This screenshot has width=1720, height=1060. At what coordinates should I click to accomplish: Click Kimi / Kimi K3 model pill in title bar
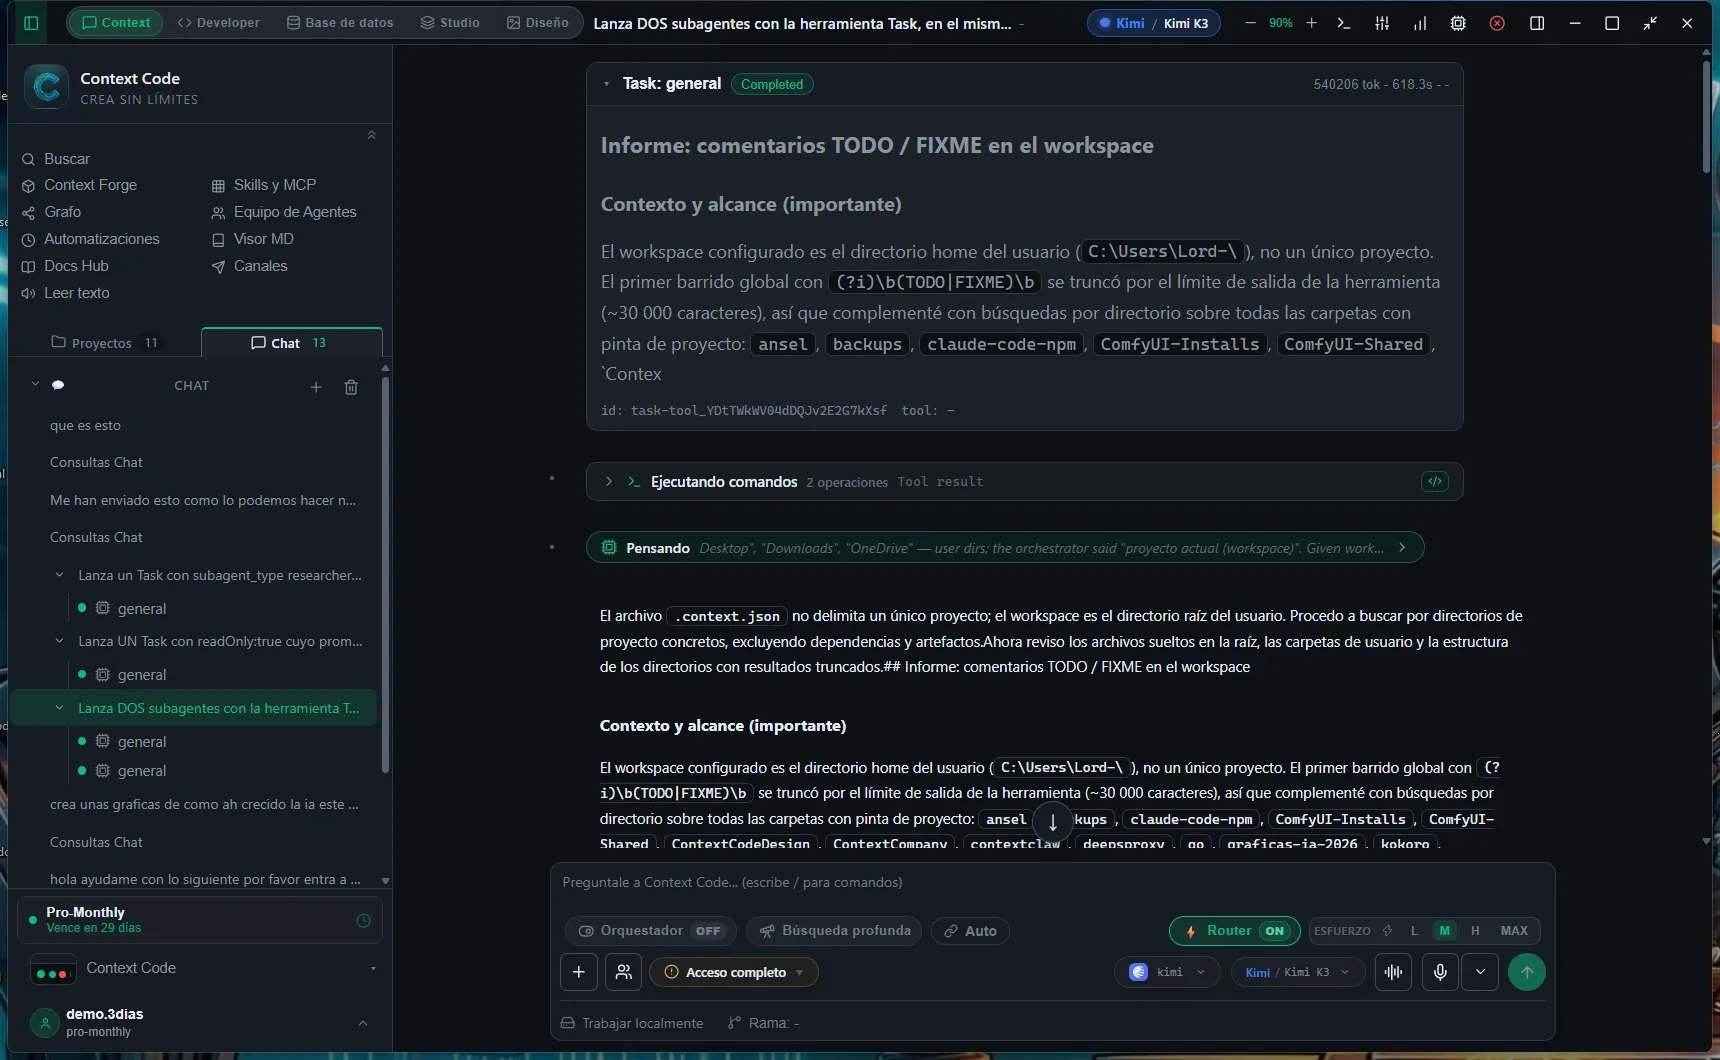click(1154, 23)
